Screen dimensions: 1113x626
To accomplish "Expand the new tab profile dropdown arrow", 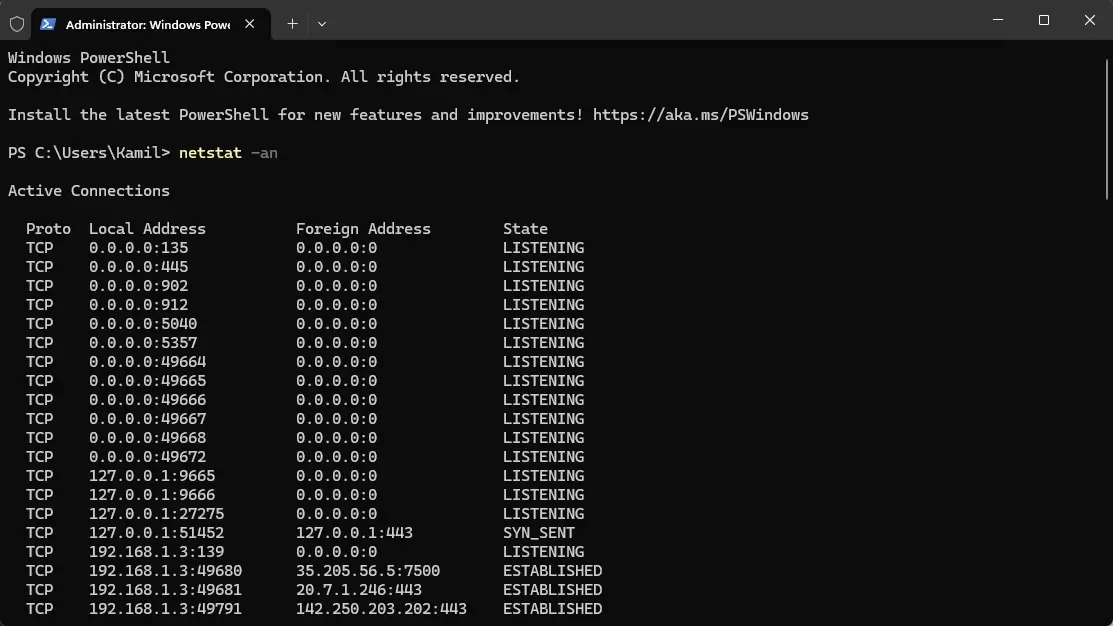I will pos(322,24).
